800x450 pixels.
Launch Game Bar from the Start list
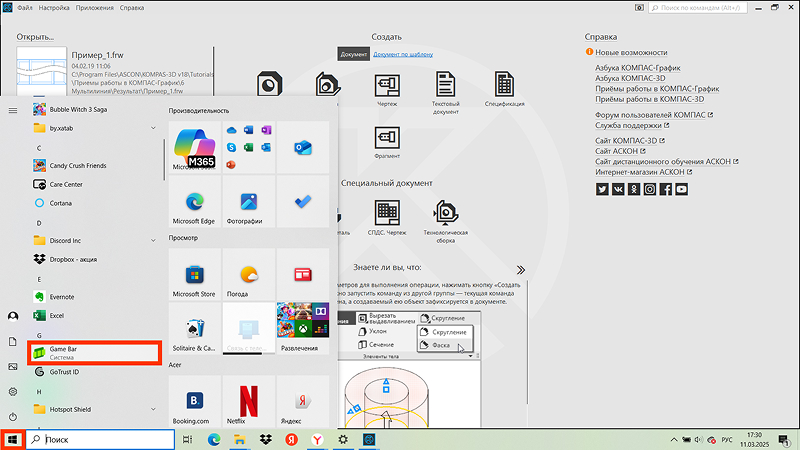click(95, 353)
